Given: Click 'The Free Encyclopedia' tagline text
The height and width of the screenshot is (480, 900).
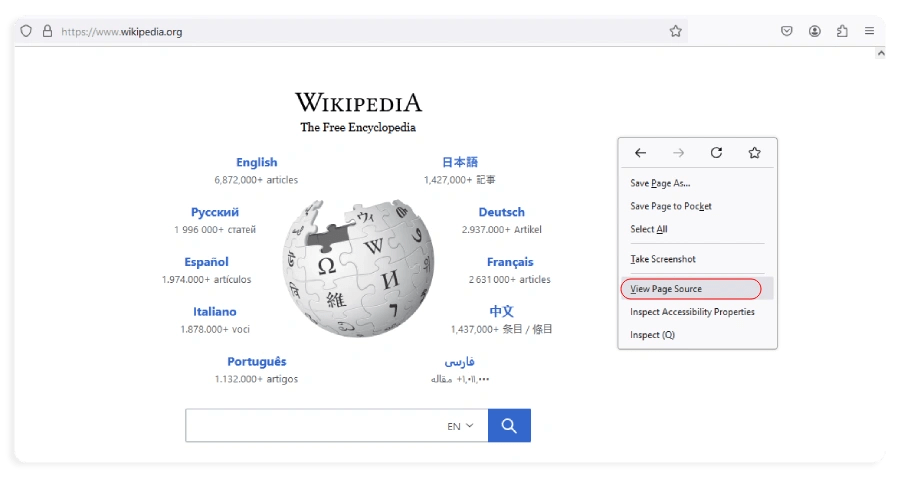Looking at the screenshot, I should pyautogui.click(x=358, y=127).
